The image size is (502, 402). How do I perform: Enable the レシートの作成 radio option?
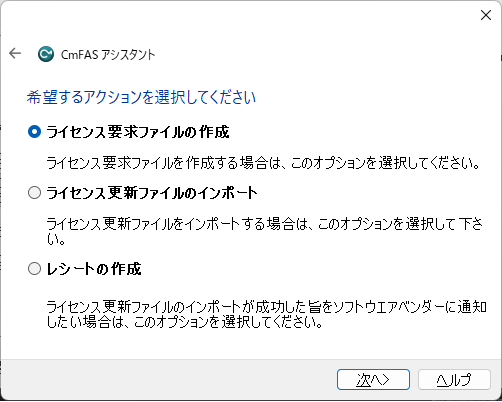pos(34,269)
